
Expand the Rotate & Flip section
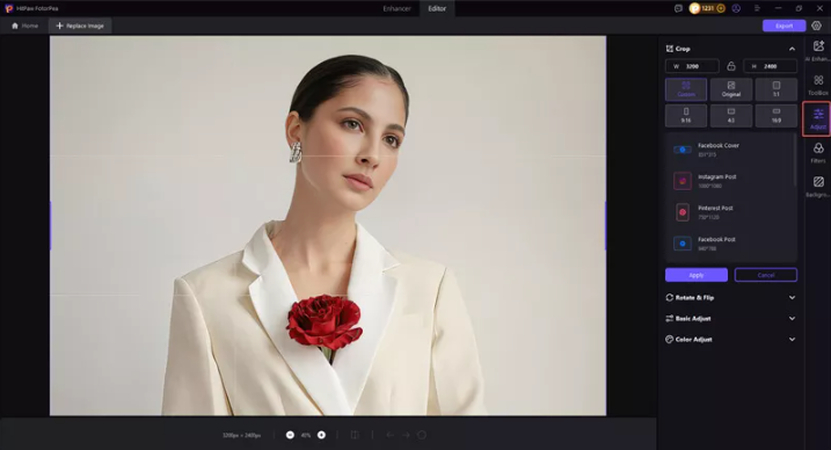(x=792, y=298)
